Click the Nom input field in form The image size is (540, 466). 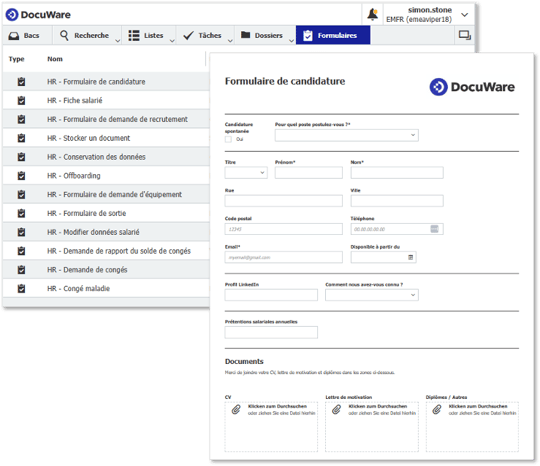(x=397, y=173)
